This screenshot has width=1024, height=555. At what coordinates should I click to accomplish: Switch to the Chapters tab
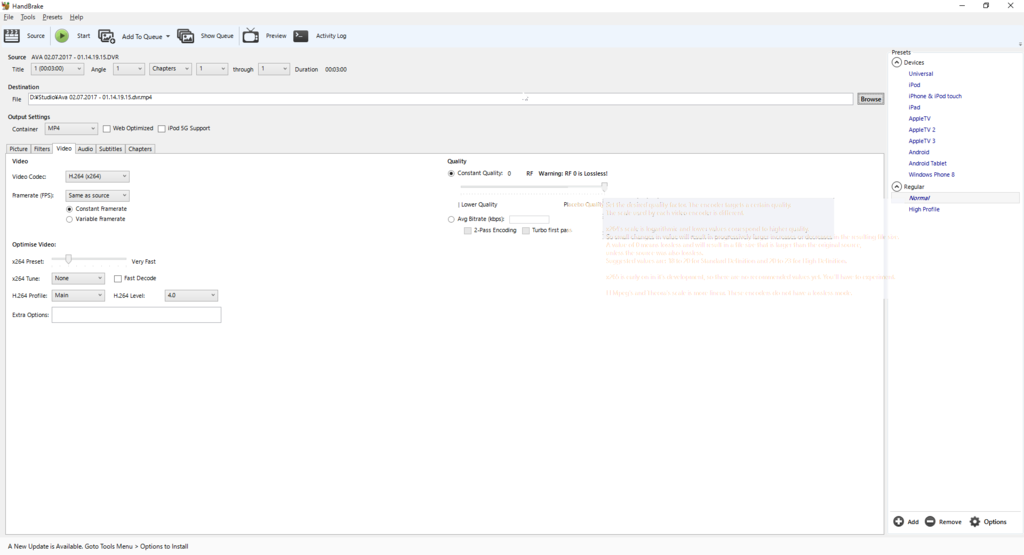140,149
